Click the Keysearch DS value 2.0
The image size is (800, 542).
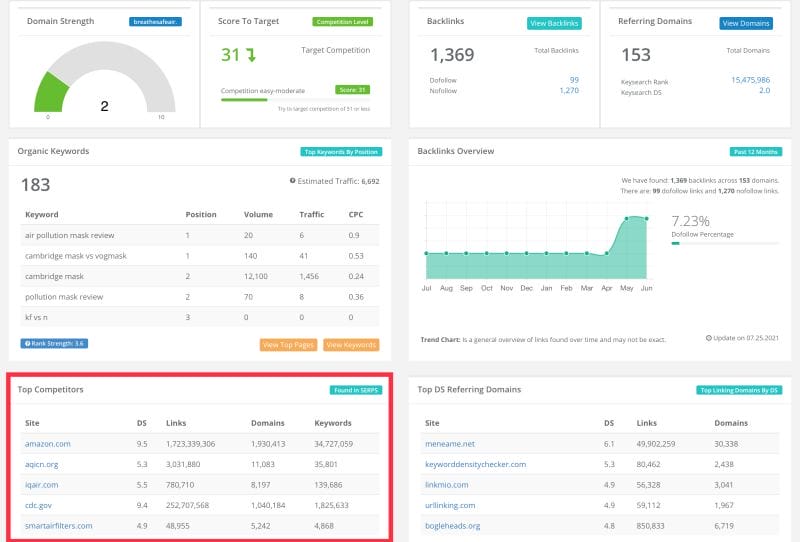[764, 90]
